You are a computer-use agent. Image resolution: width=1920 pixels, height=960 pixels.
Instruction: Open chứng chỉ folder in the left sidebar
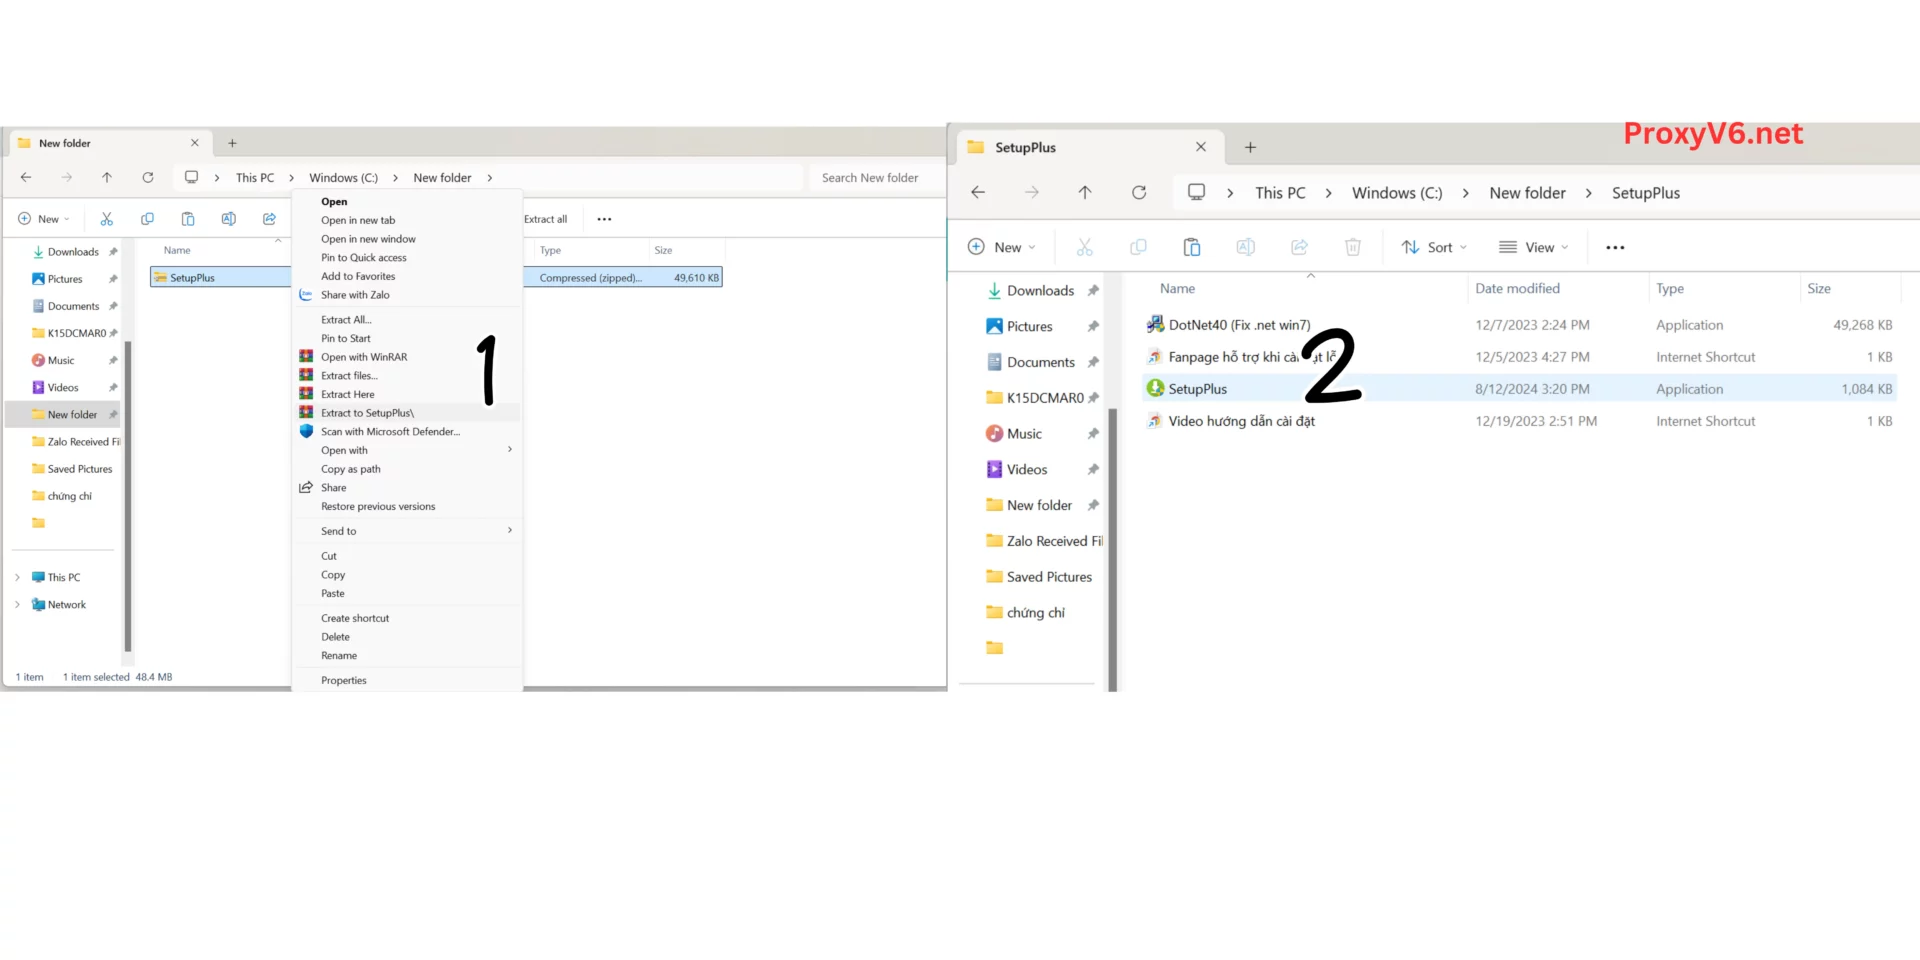click(62, 496)
